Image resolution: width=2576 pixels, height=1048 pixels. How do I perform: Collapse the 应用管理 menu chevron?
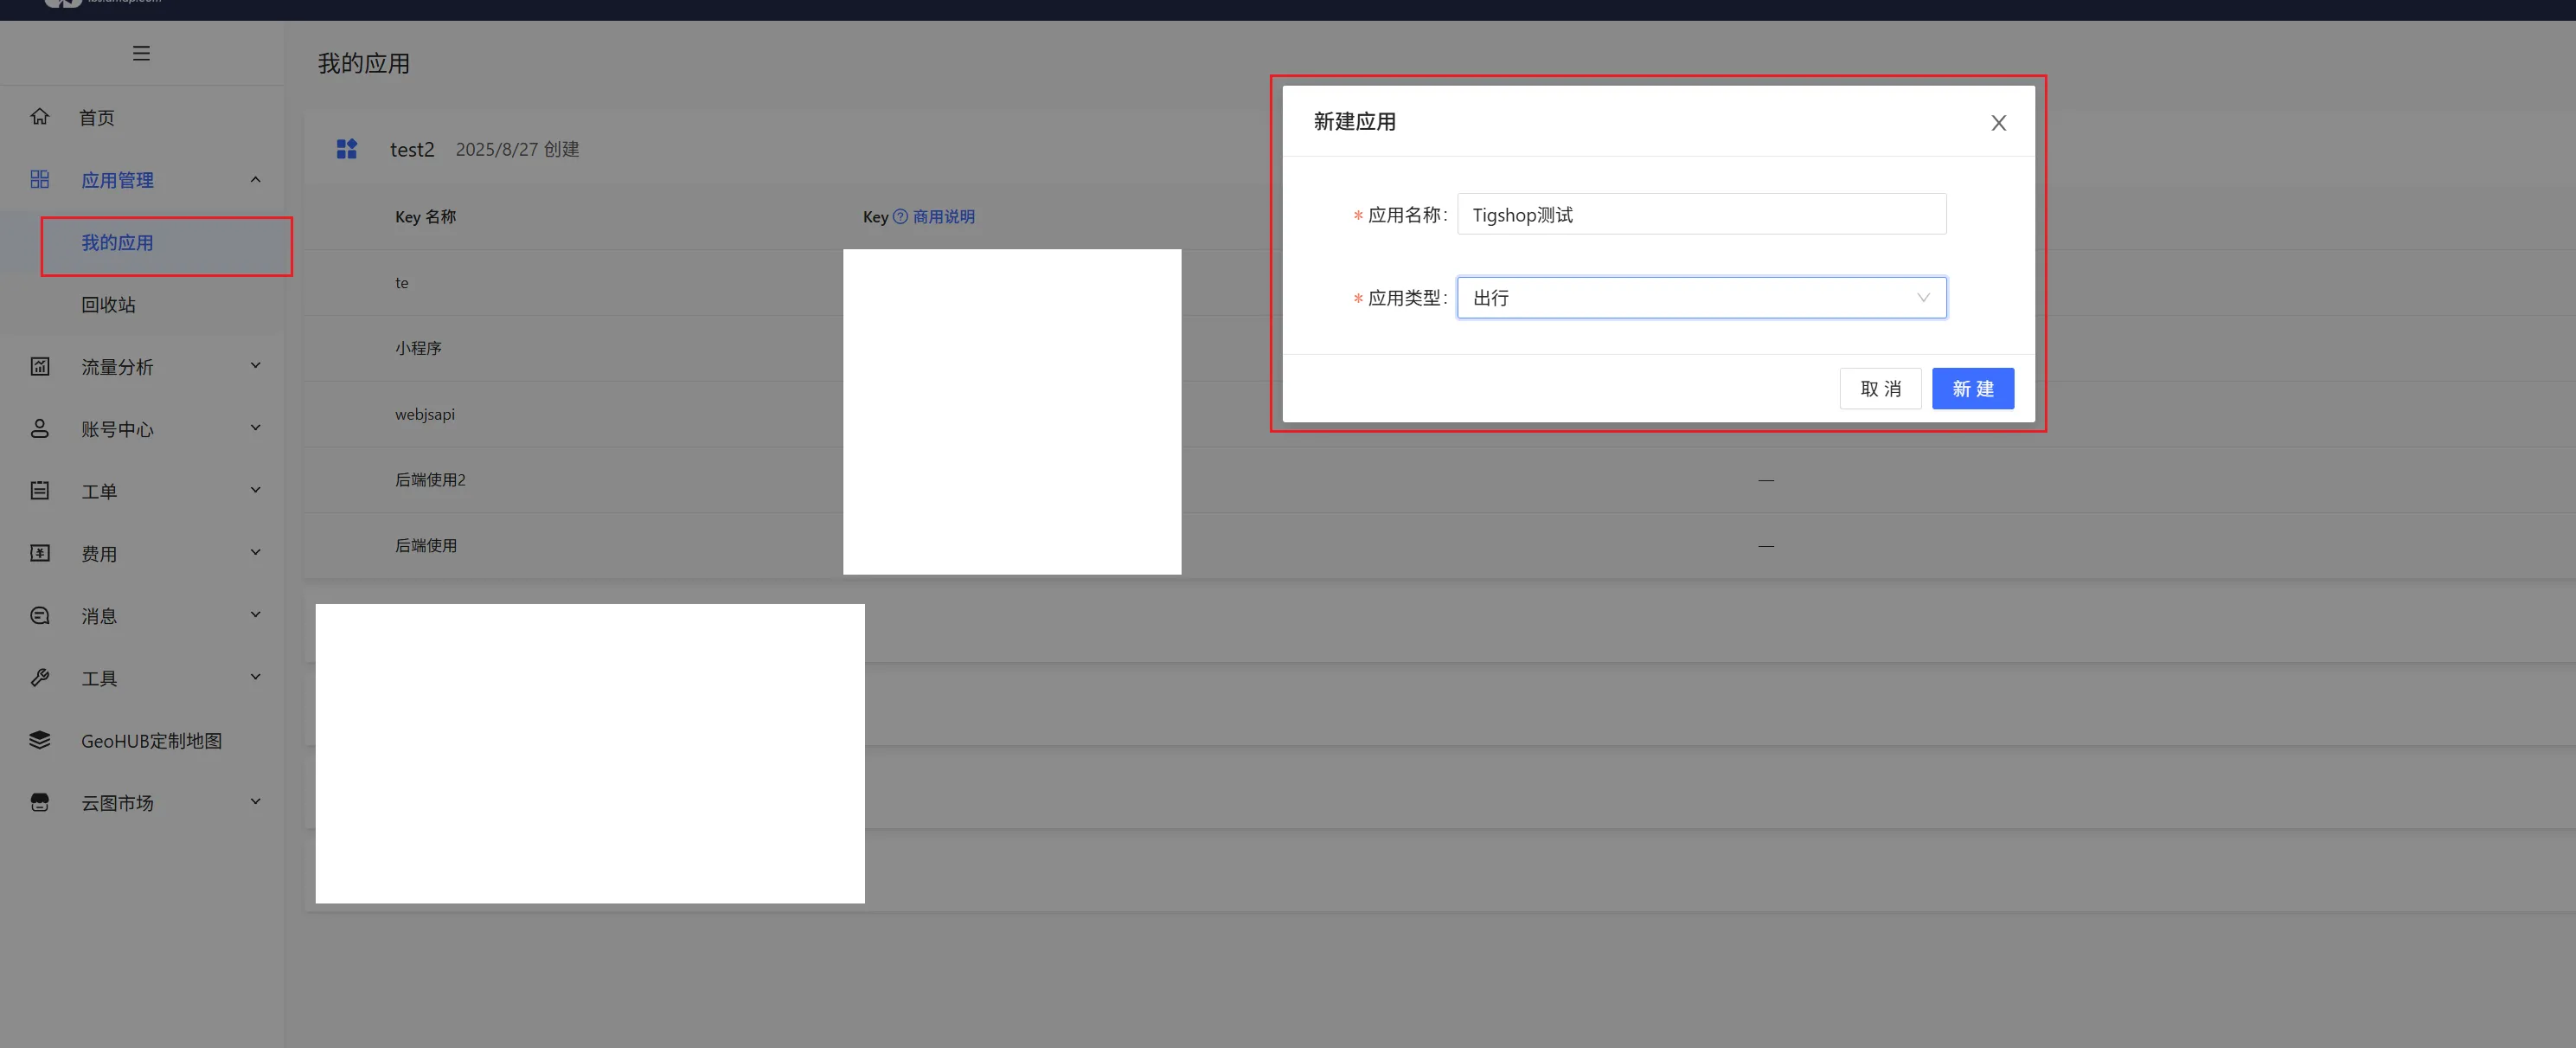coord(255,180)
